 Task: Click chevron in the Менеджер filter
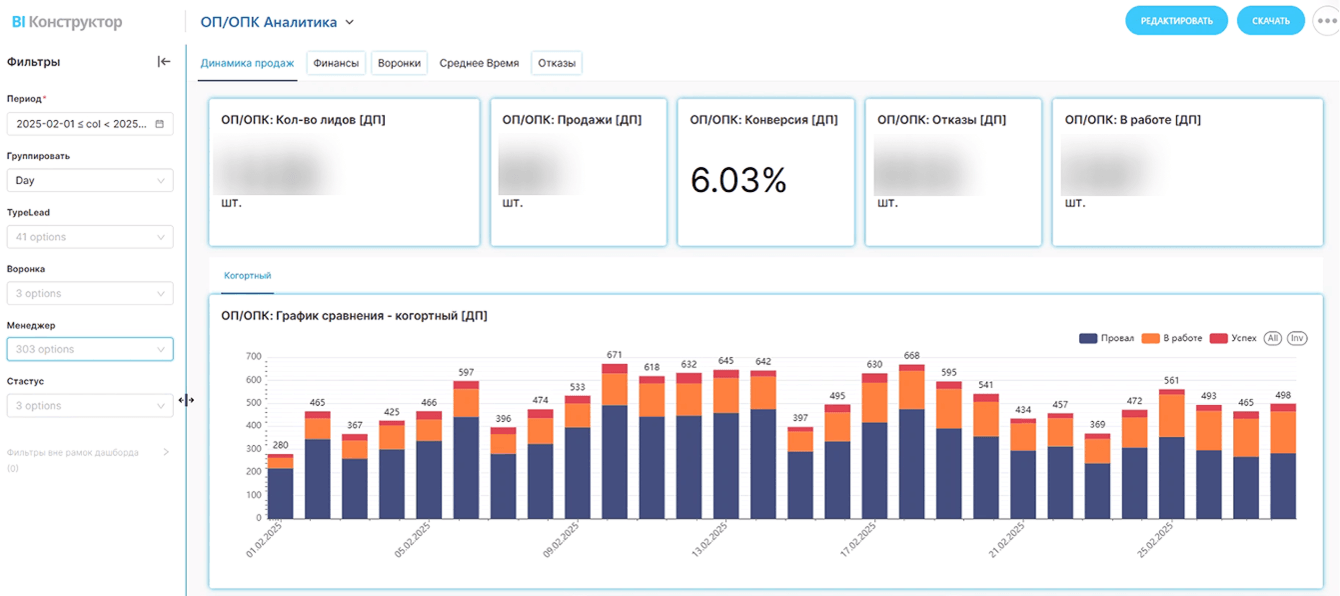click(161, 350)
